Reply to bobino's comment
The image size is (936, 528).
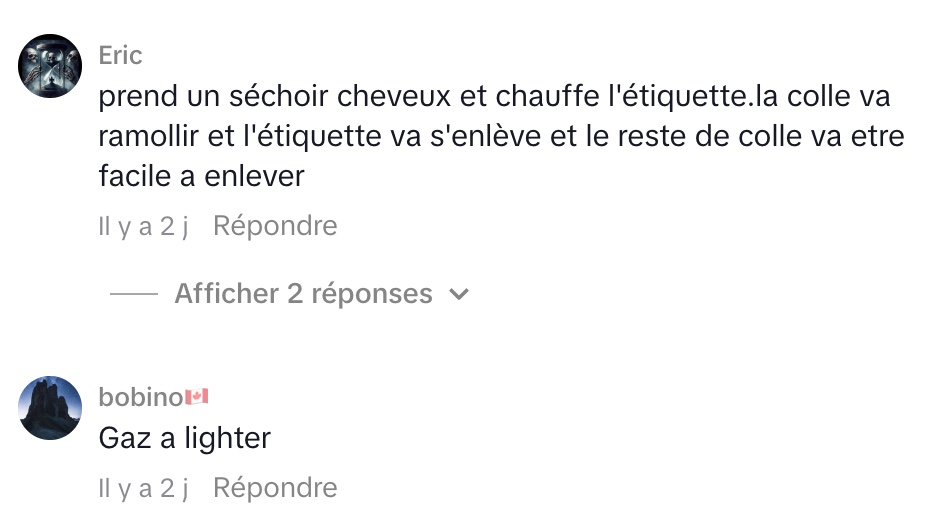point(275,488)
